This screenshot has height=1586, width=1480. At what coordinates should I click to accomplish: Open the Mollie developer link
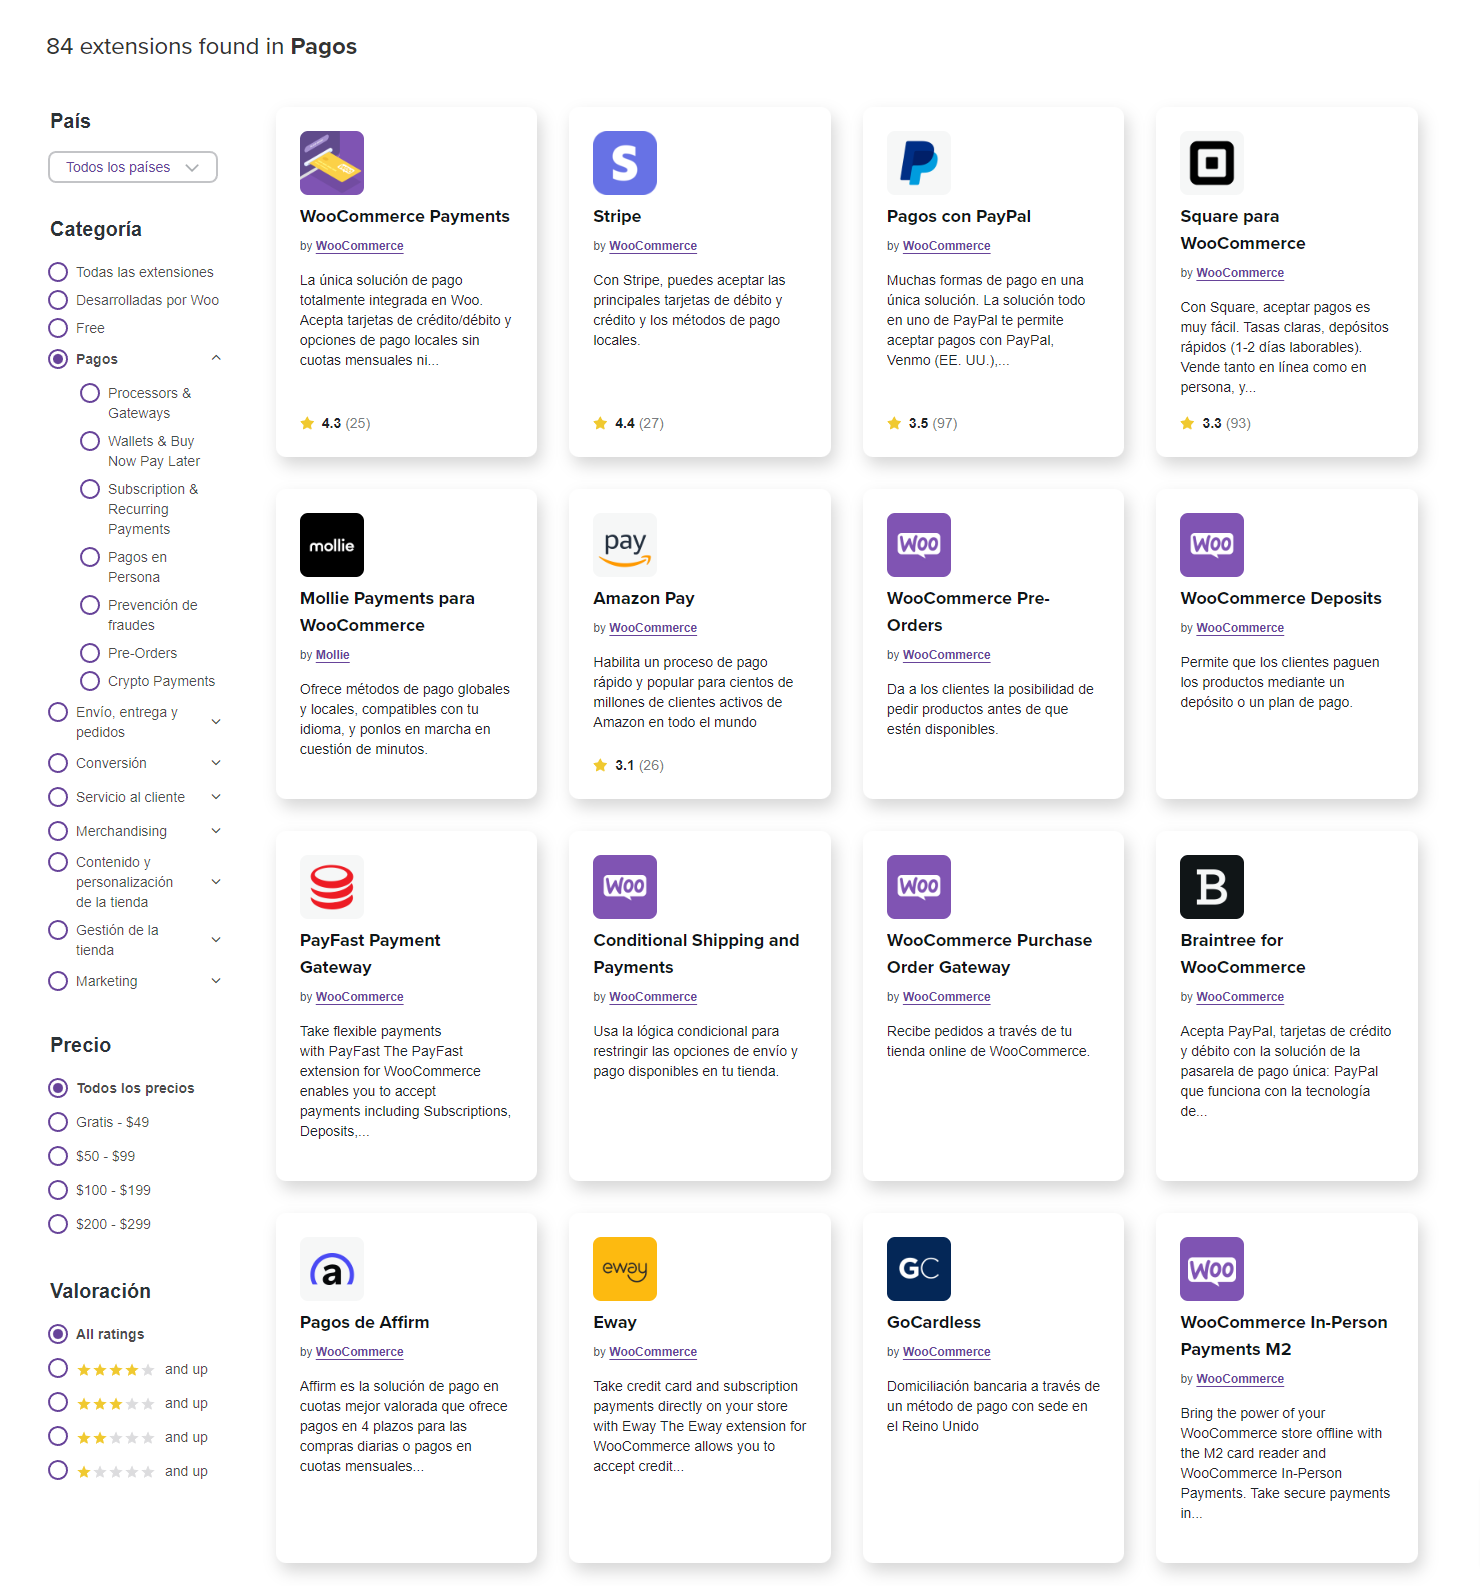pyautogui.click(x=332, y=655)
